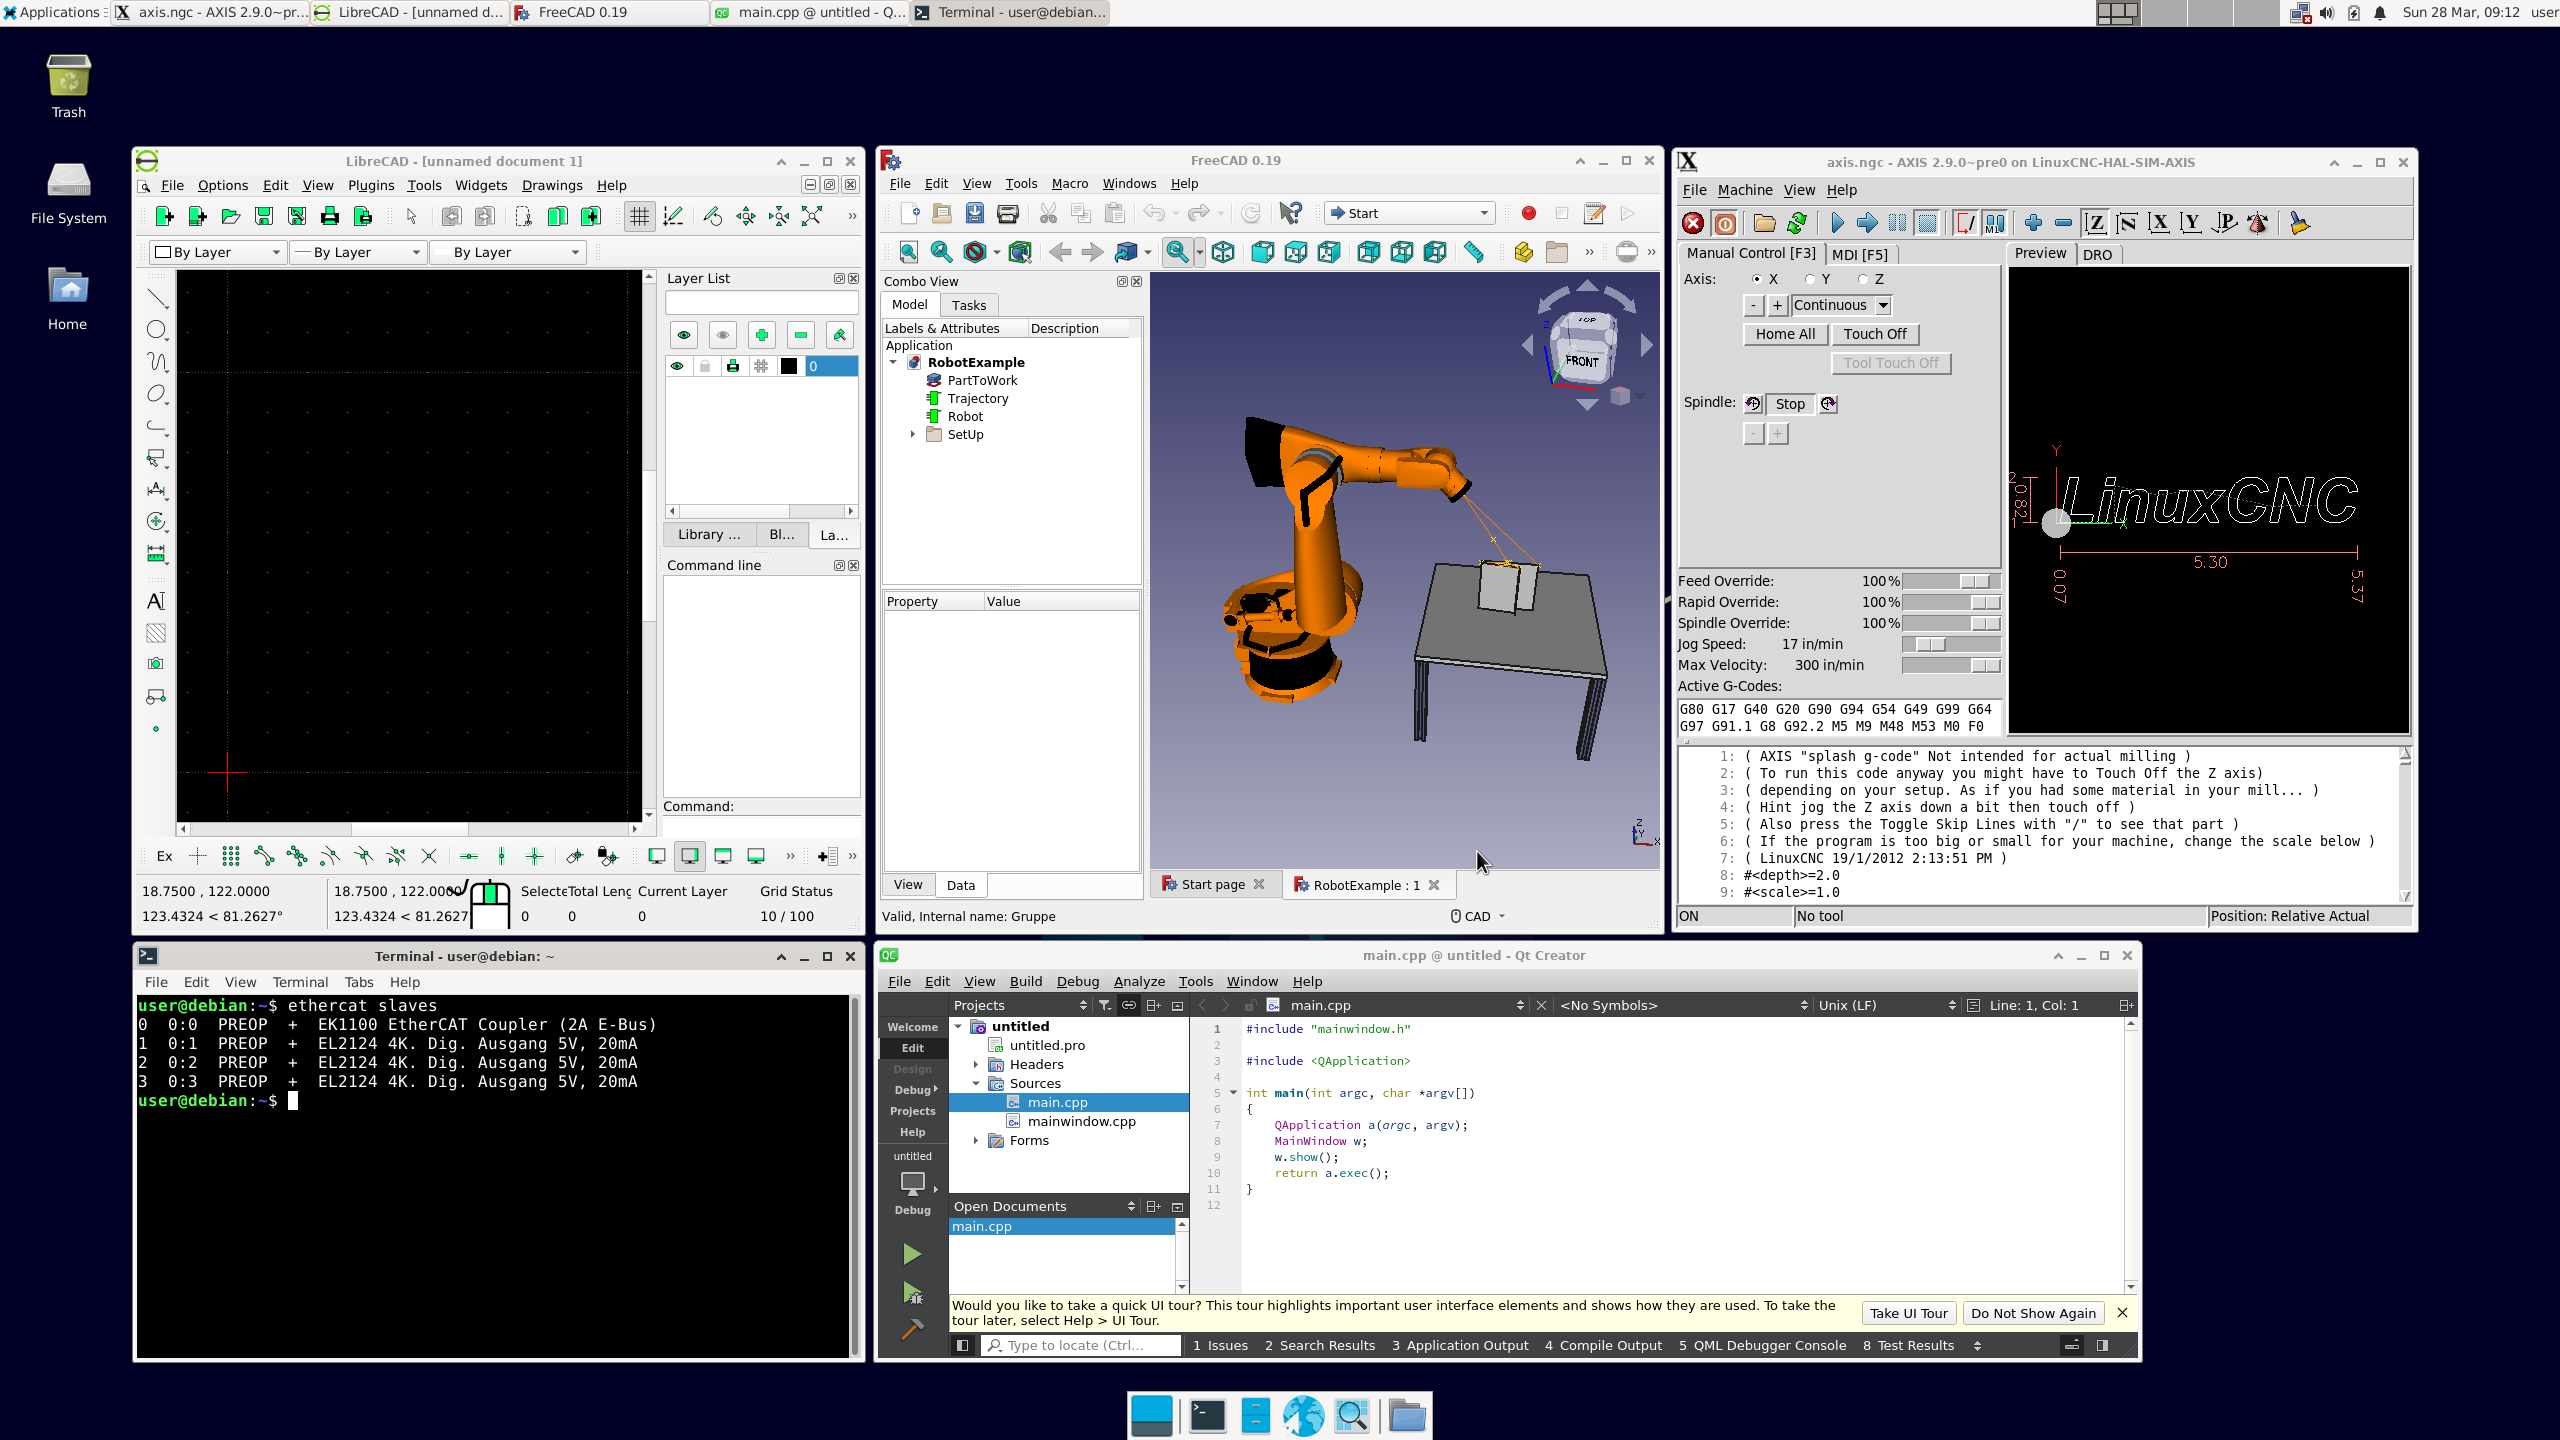
Task: Open Plugins menu in LibreCAD
Action: coord(371,185)
